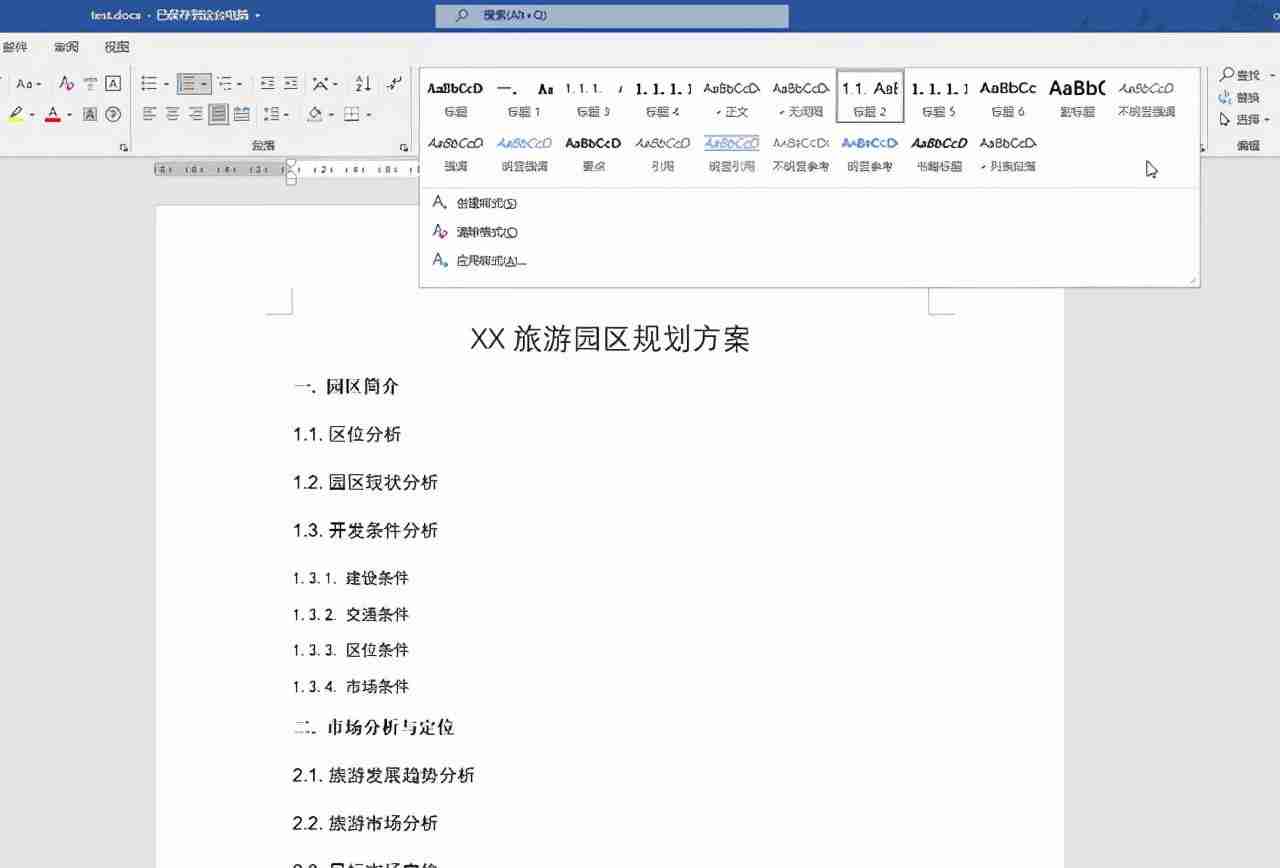Open the line spacing dropdown
Viewport: 1280px width, 868px height.
click(287, 113)
